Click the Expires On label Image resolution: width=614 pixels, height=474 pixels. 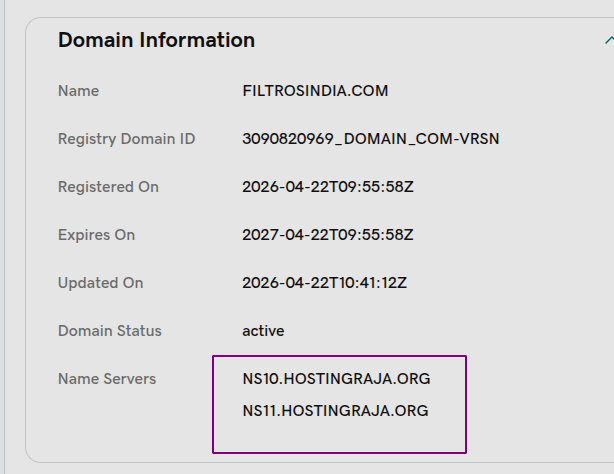click(x=96, y=235)
